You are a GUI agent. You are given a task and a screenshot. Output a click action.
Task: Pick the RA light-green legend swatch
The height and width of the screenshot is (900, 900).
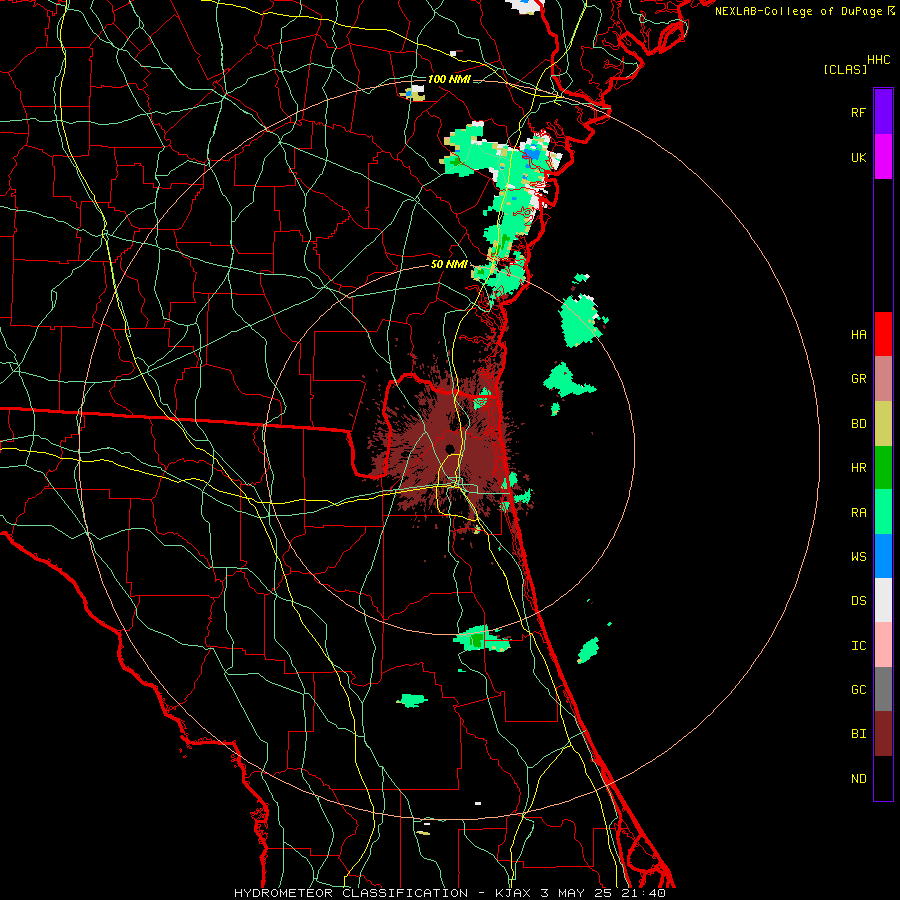883,512
